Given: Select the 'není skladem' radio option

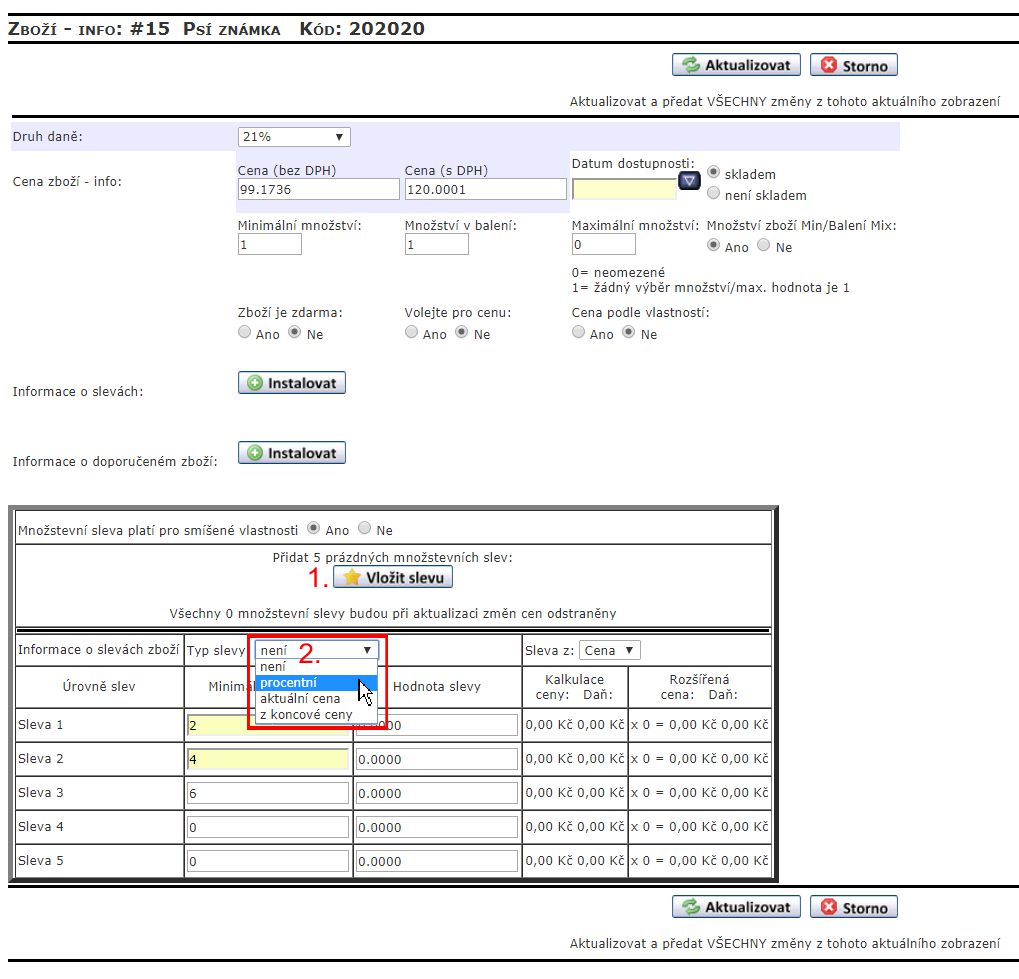Looking at the screenshot, I should click(714, 194).
